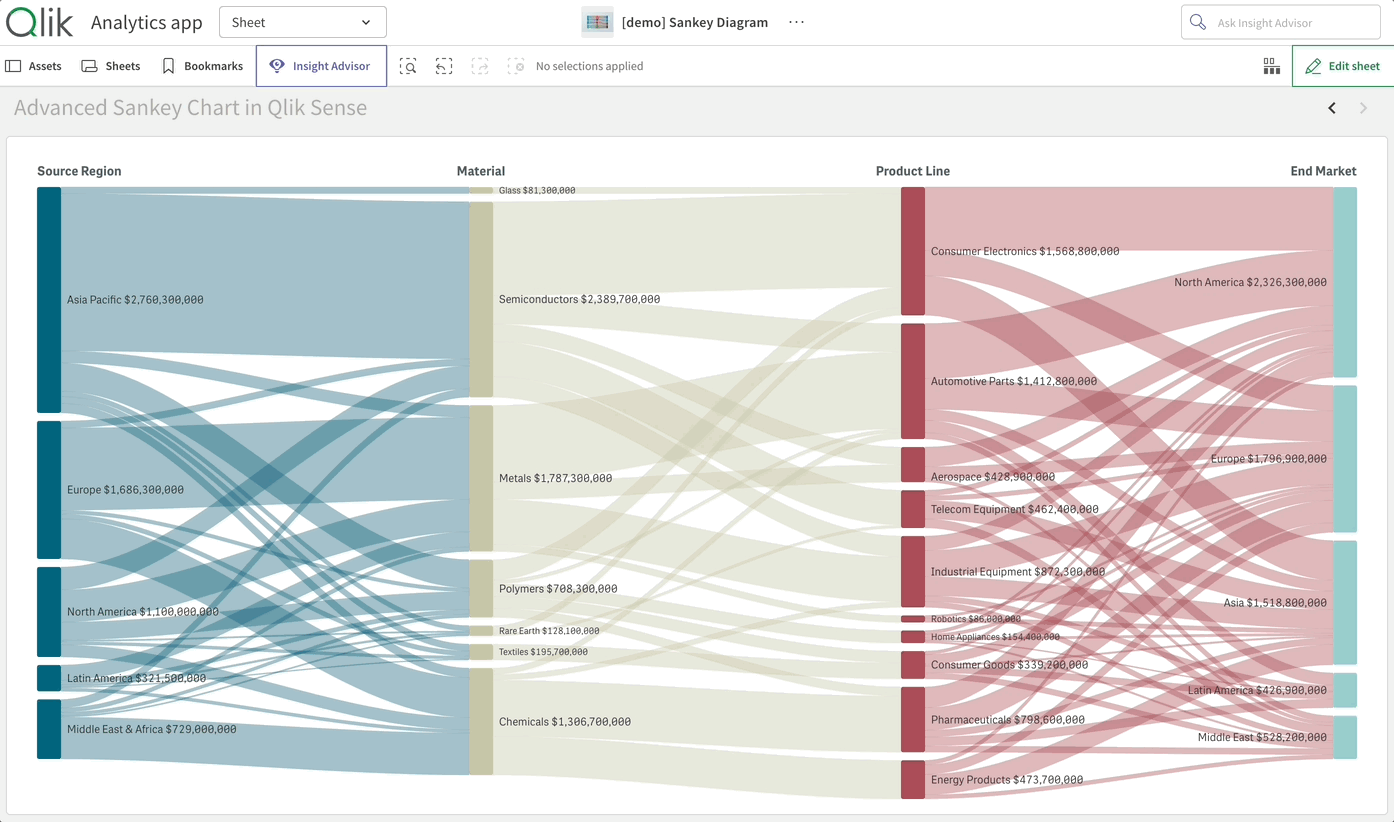Select the Textiles $195,700,000 node
1394x822 pixels.
point(481,652)
